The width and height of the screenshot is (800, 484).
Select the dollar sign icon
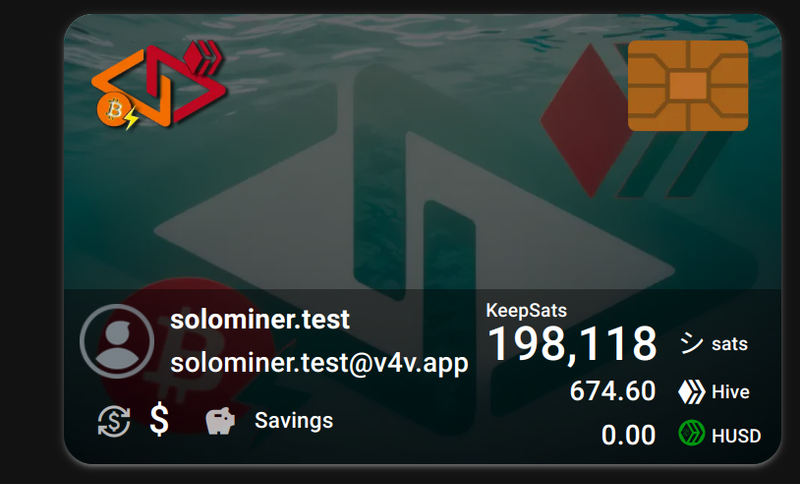[x=159, y=419]
